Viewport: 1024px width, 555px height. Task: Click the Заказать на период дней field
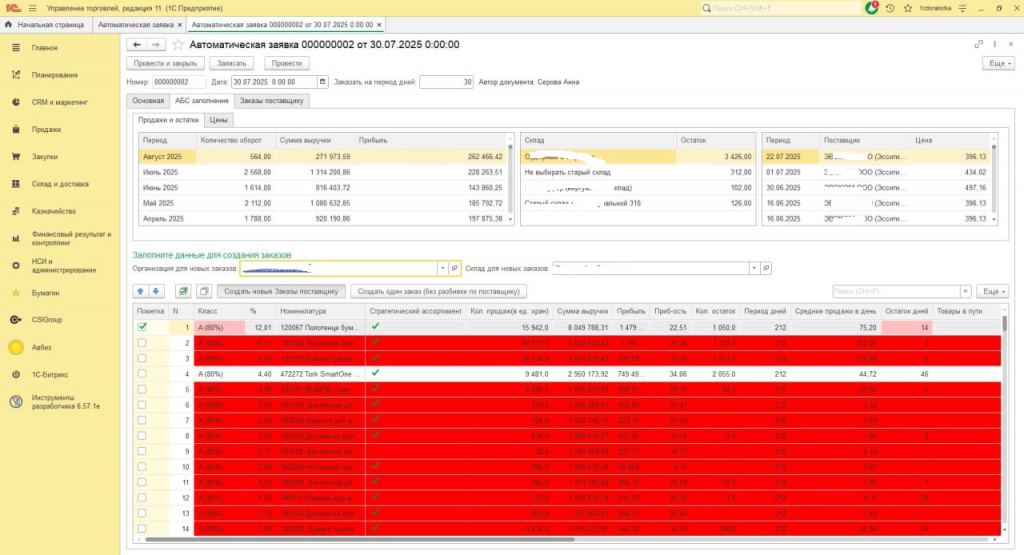pyautogui.click(x=446, y=82)
